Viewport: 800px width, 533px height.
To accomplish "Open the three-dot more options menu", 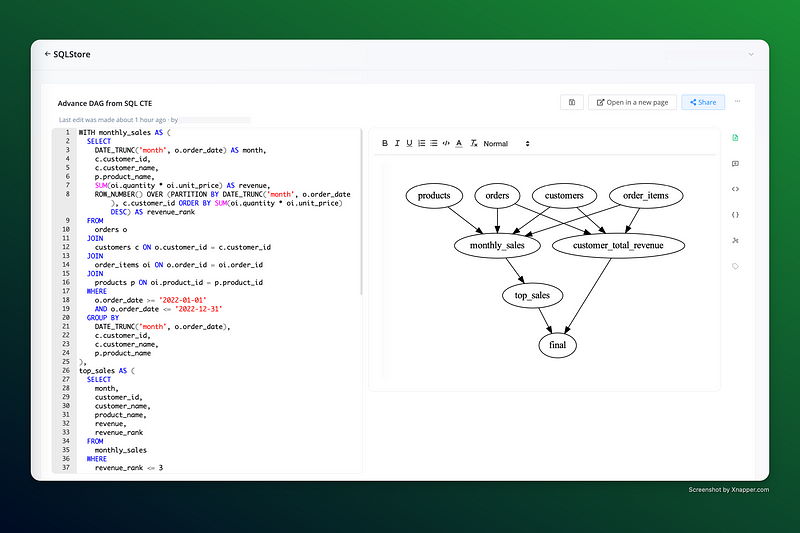I will pos(737,101).
